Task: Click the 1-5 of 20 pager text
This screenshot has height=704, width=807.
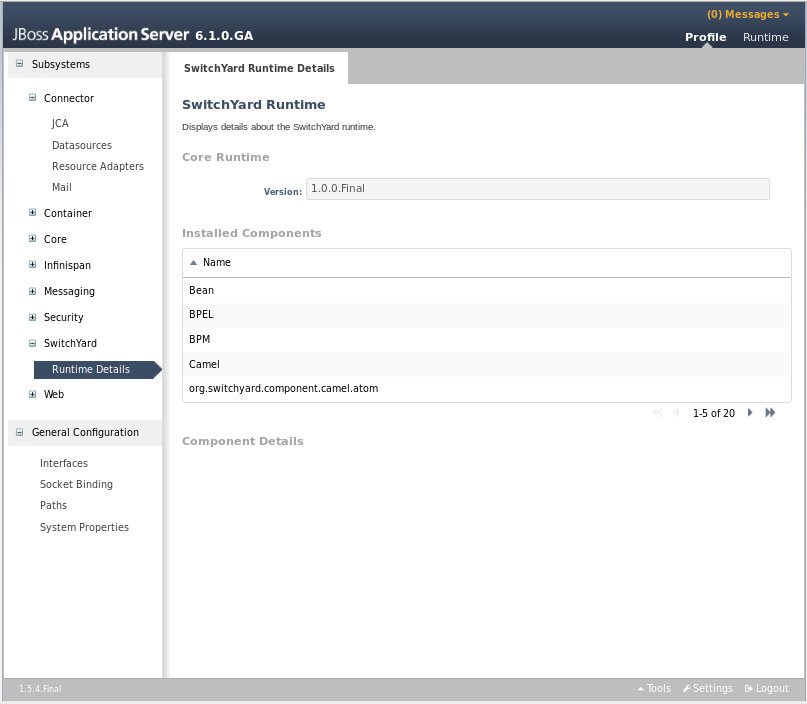Action: click(x=714, y=413)
